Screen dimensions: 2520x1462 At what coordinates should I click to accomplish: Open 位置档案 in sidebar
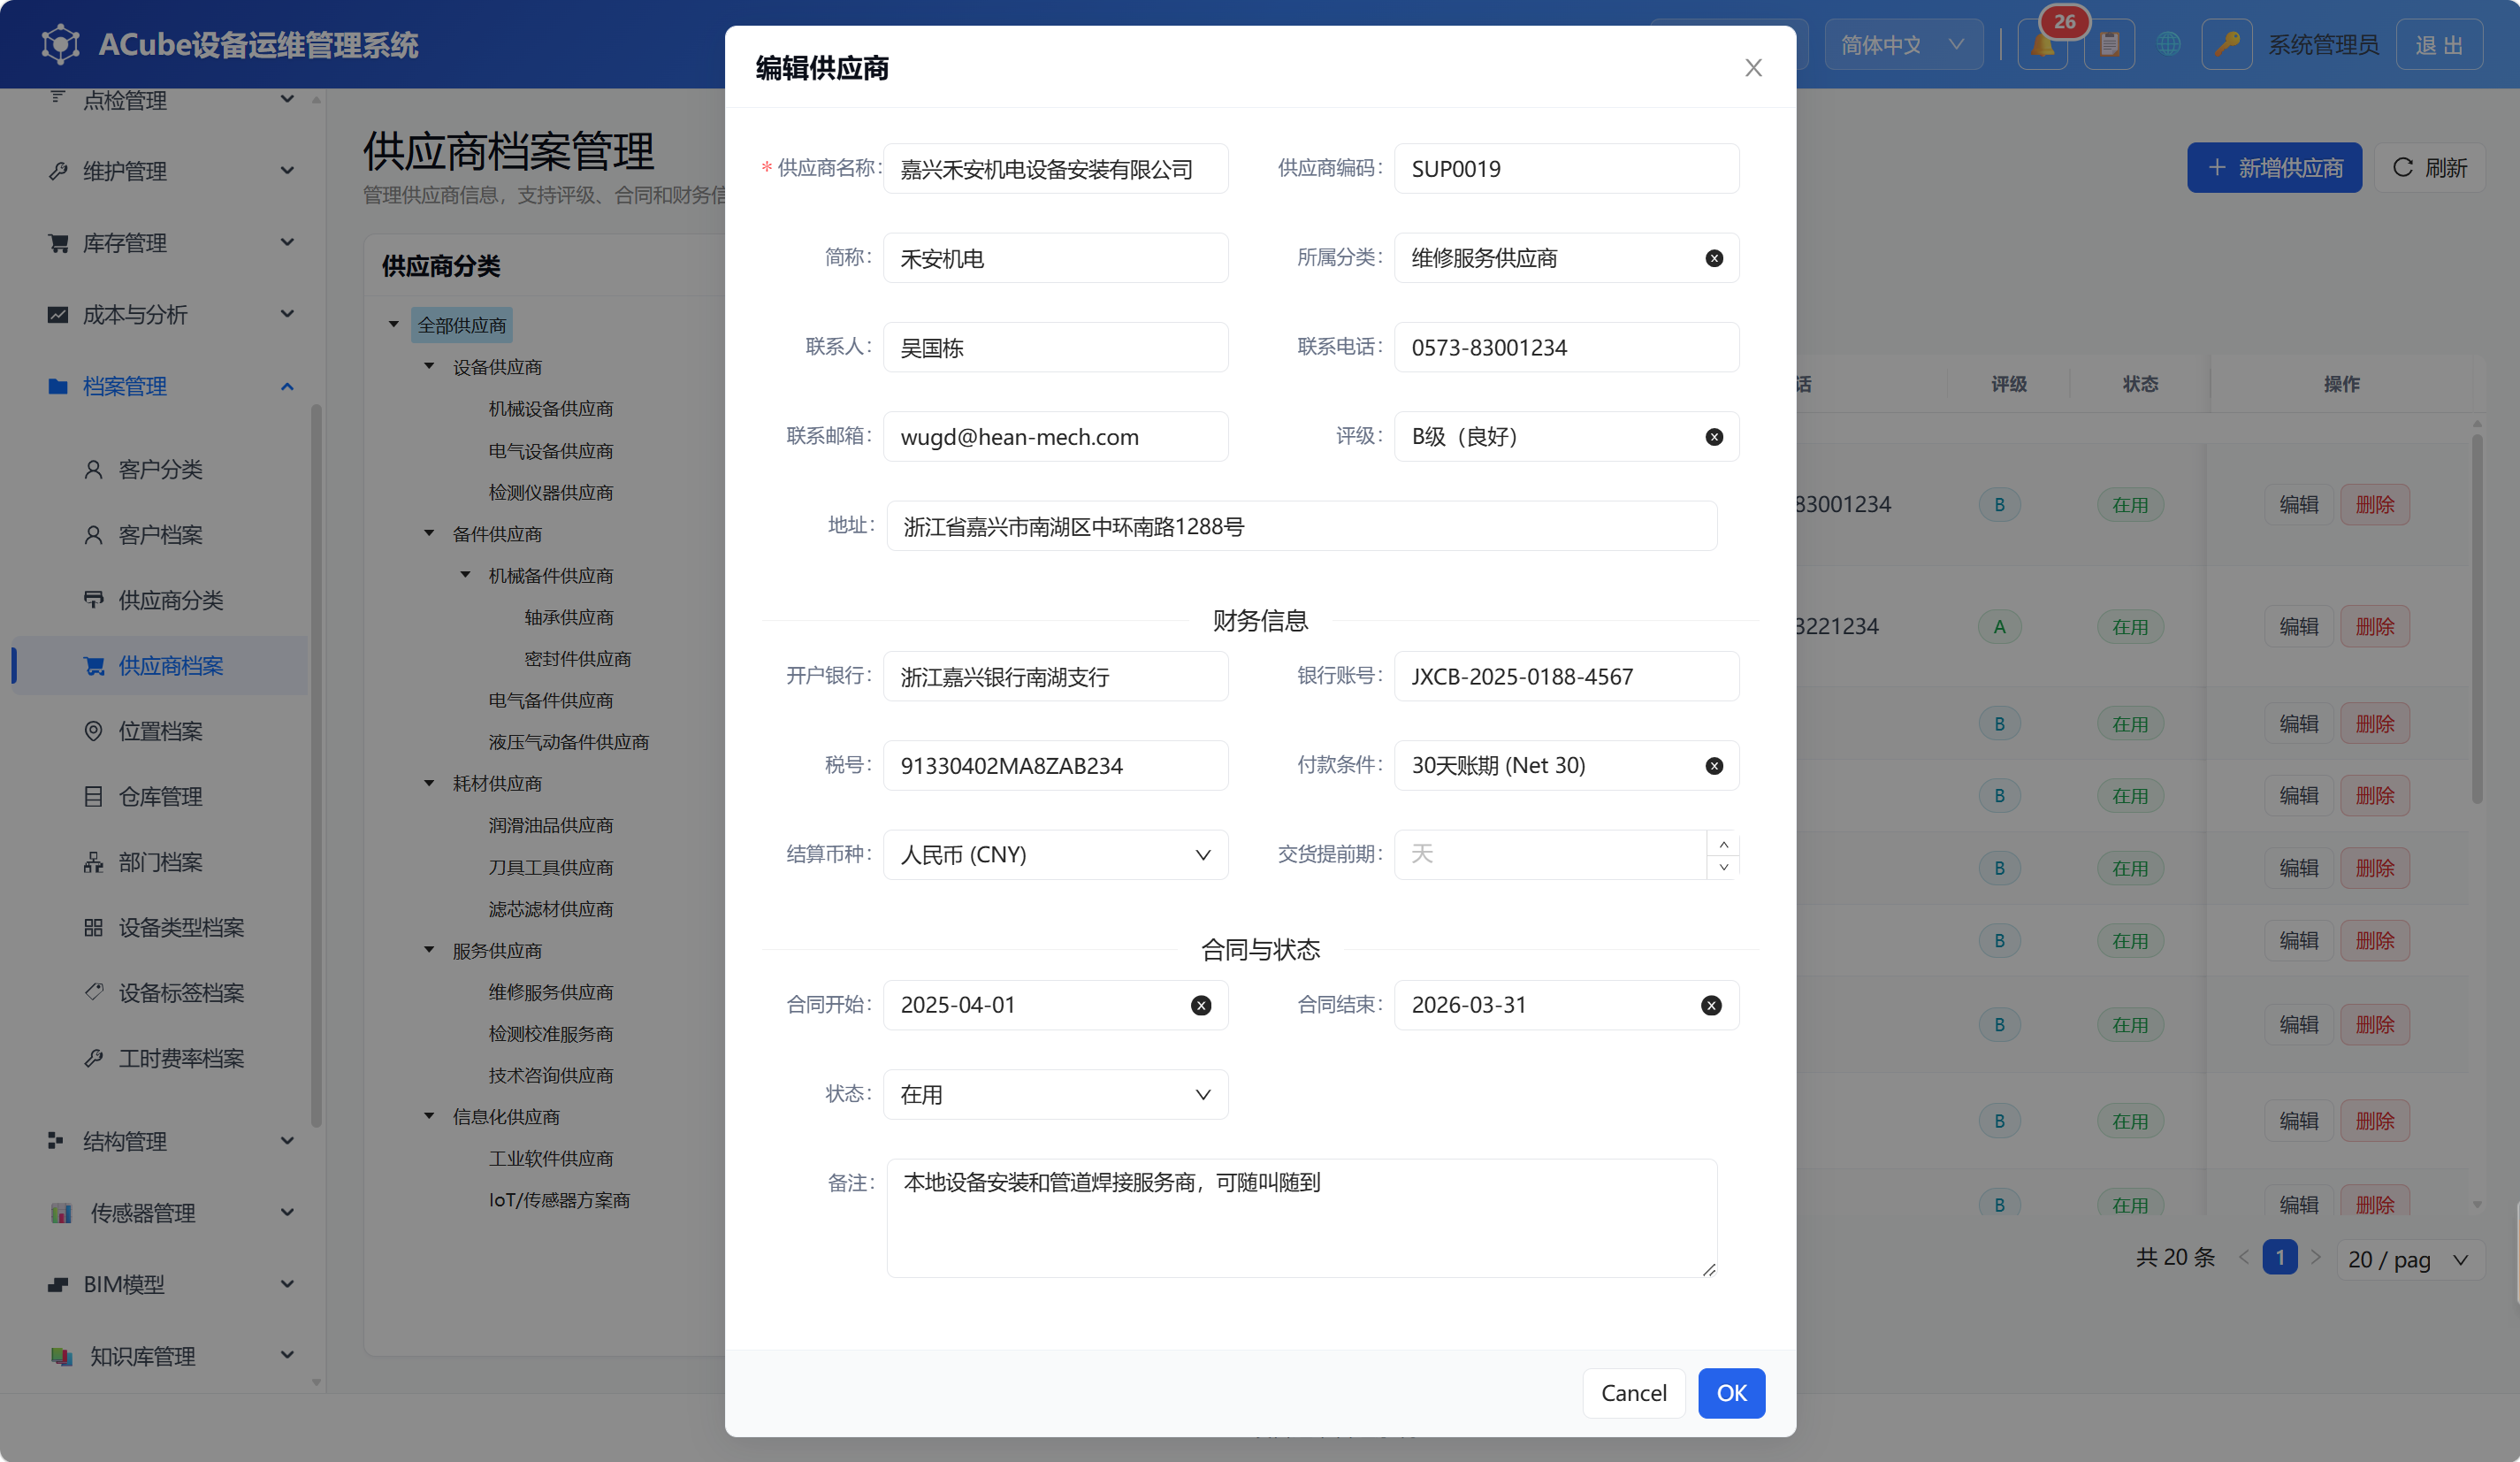pos(160,731)
